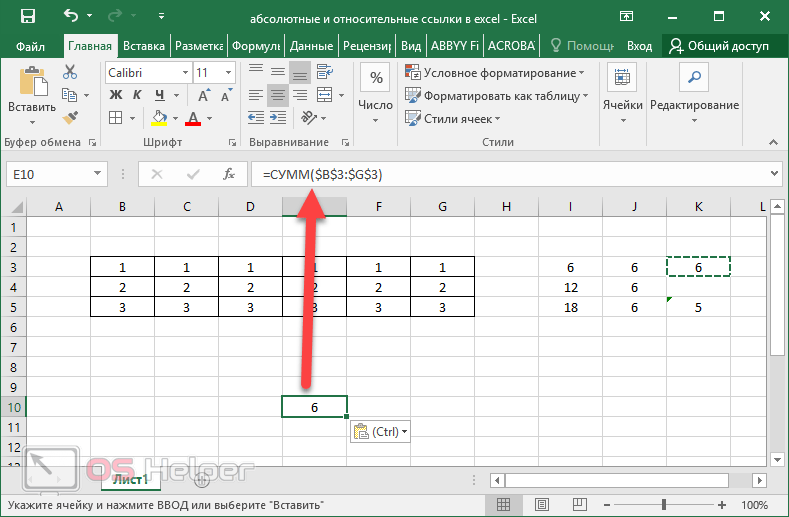789x517 pixels.
Task: Increase font size with large A icon
Action: [x=204, y=95]
